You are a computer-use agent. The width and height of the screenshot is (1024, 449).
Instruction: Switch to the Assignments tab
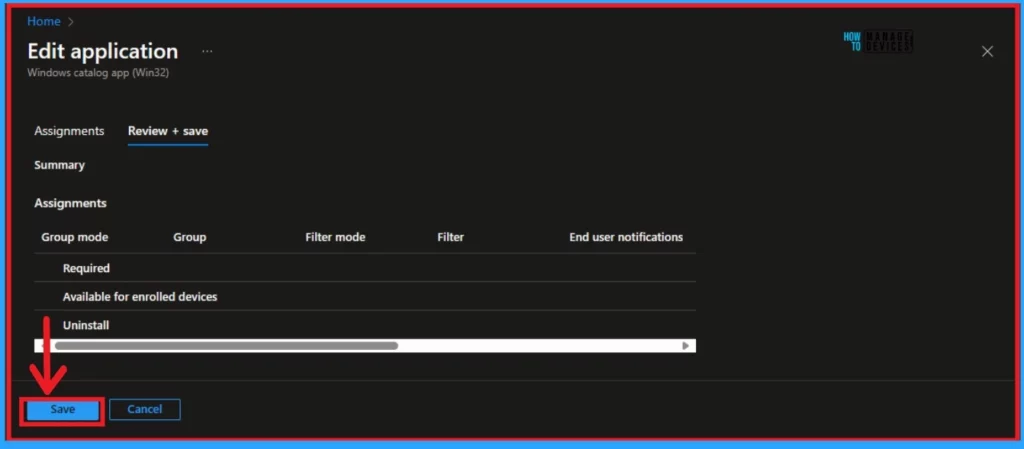click(x=69, y=131)
